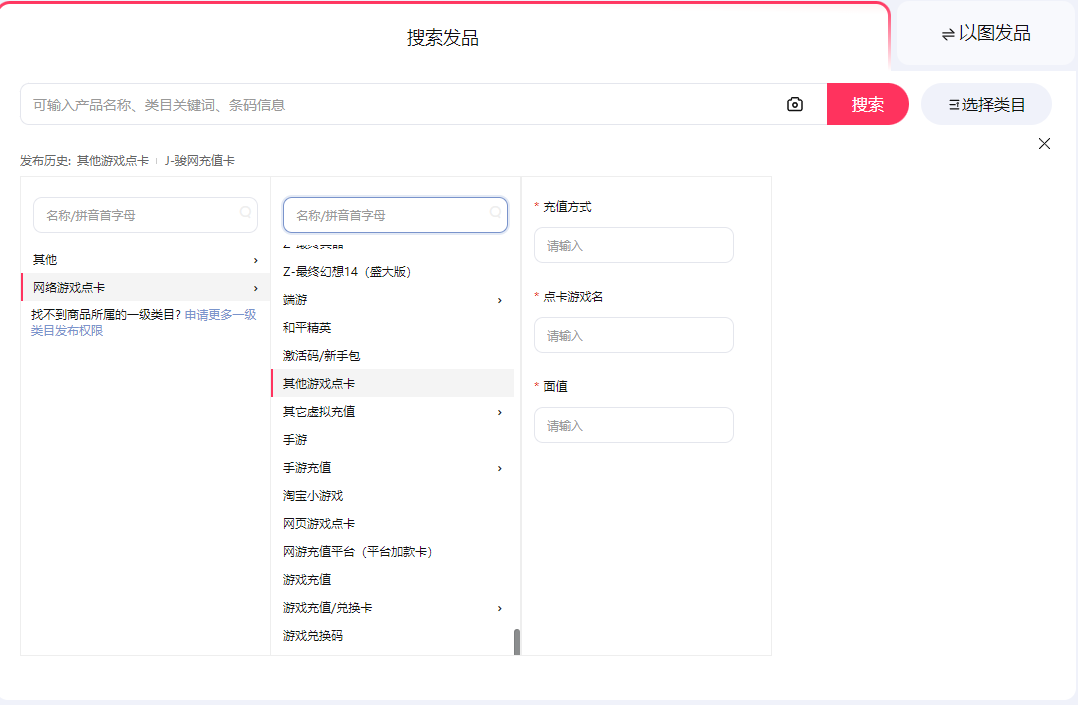Viewport: 1078px width, 705px height.
Task: Click the category list scrollbar thumb
Action: pyautogui.click(x=517, y=642)
